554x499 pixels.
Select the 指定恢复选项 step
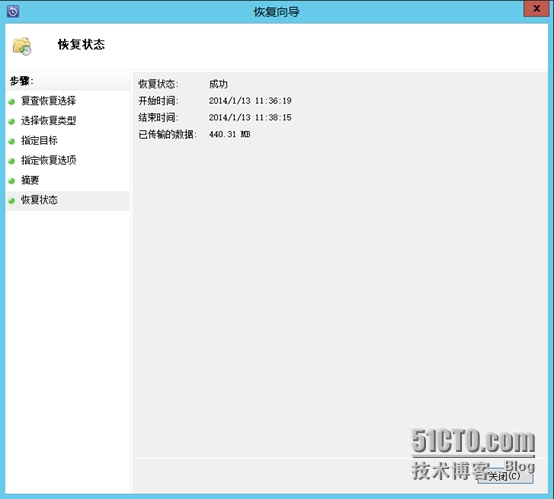[x=48, y=160]
